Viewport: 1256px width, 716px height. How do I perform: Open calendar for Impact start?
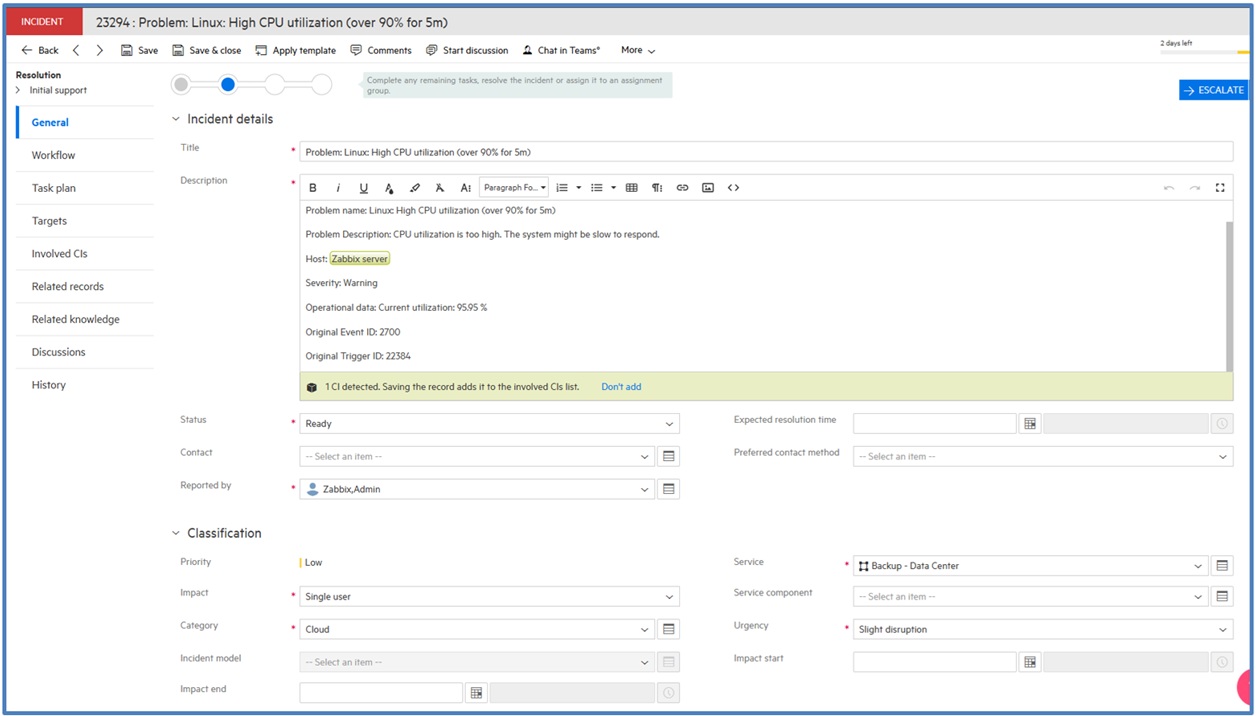point(1030,662)
